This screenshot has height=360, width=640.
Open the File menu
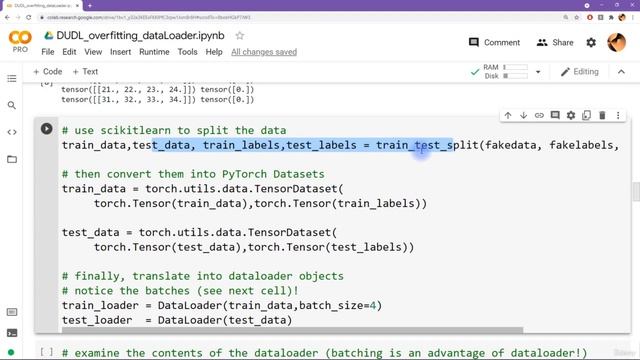[48, 52]
